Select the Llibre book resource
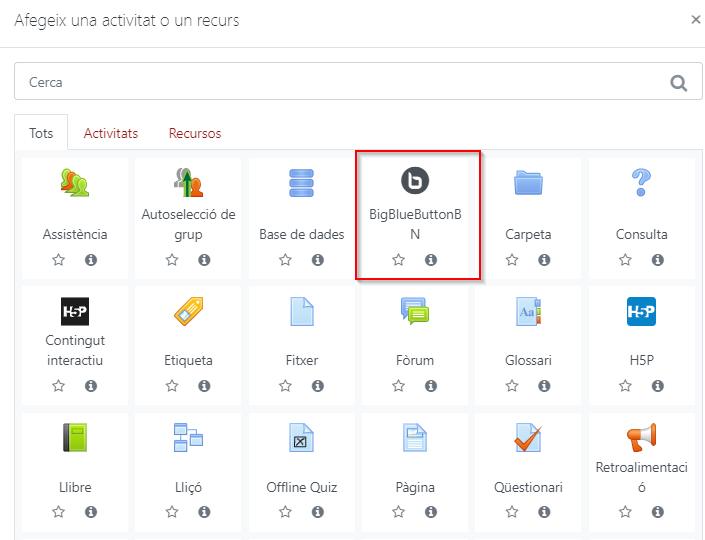The height and width of the screenshot is (540, 705). [x=75, y=438]
